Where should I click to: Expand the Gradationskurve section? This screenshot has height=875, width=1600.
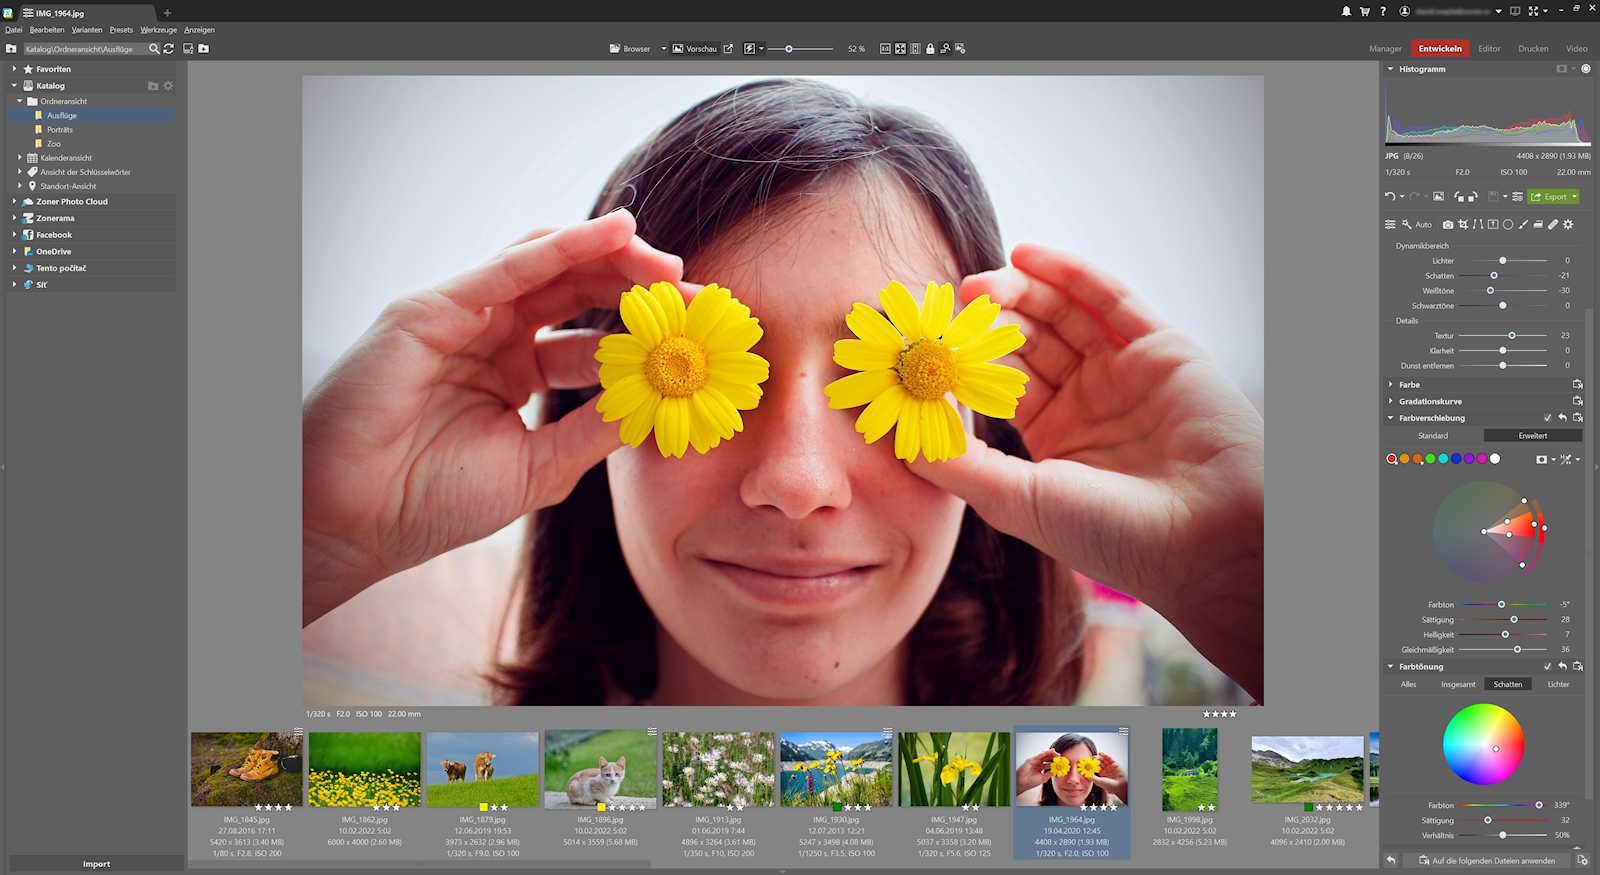1430,401
